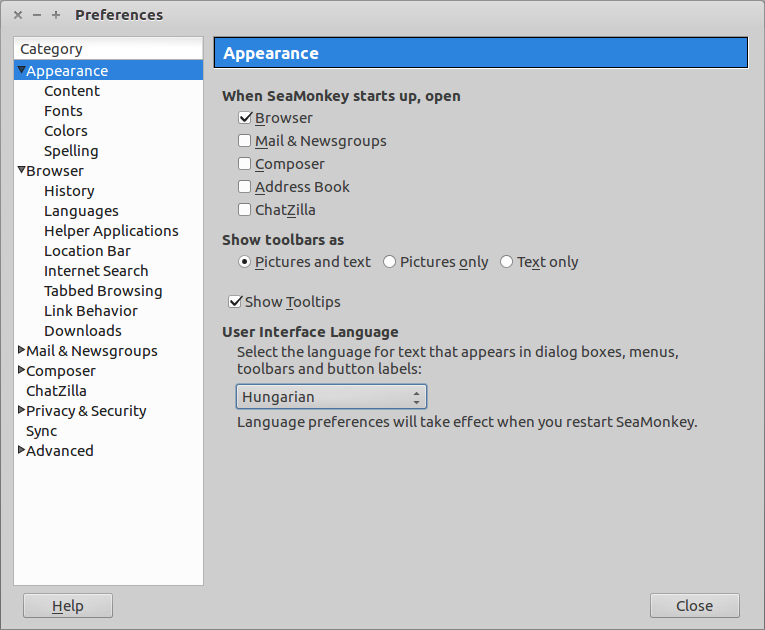This screenshot has height=630, width=765.
Task: Open the Content preferences pane
Action: 72,91
